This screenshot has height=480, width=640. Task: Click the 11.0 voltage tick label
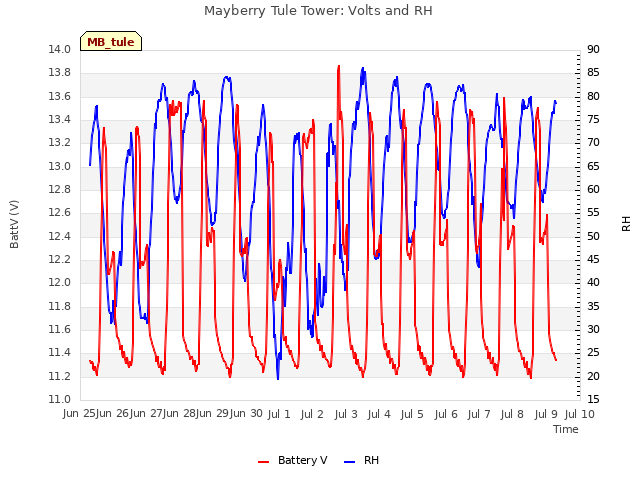pos(60,399)
